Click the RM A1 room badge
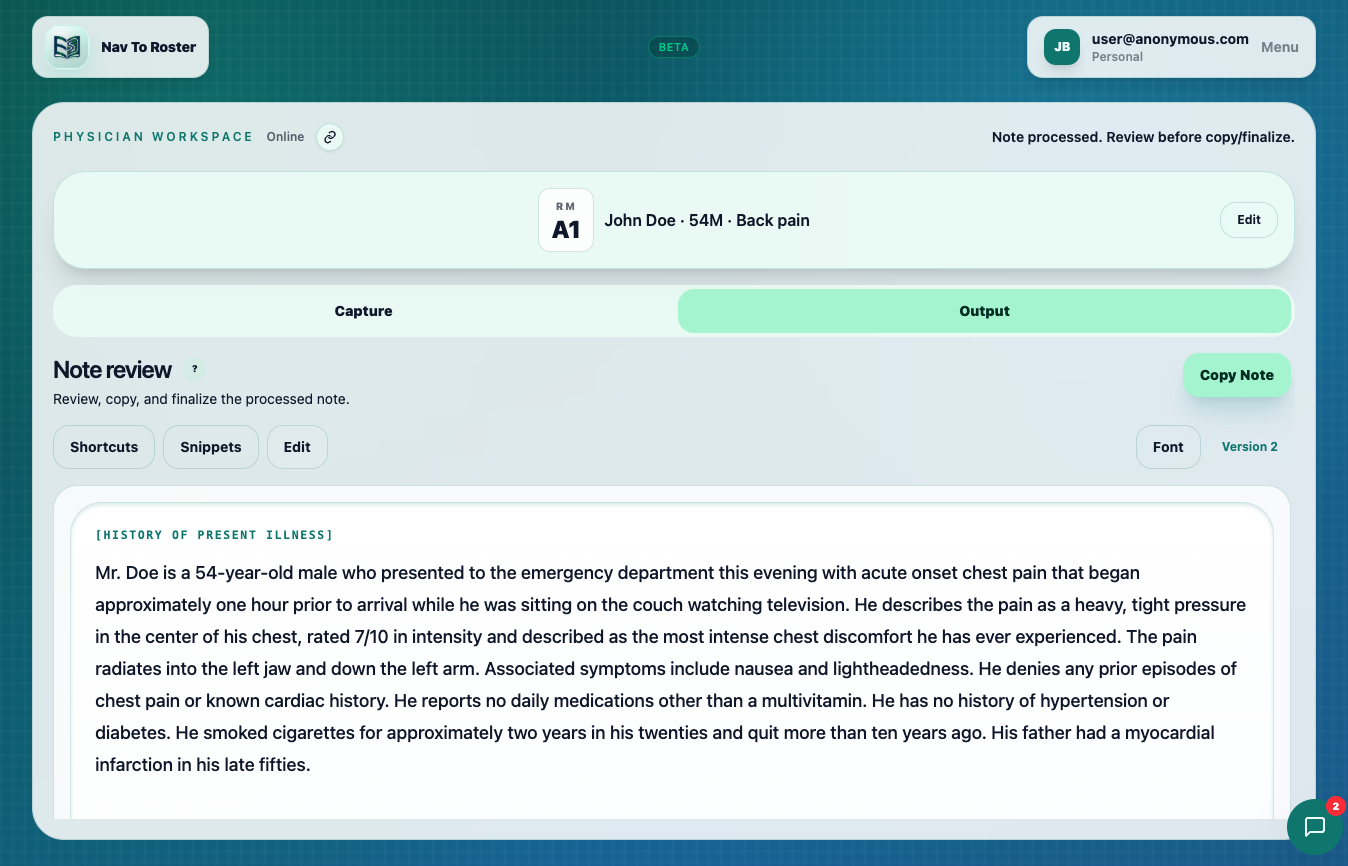 click(x=566, y=220)
